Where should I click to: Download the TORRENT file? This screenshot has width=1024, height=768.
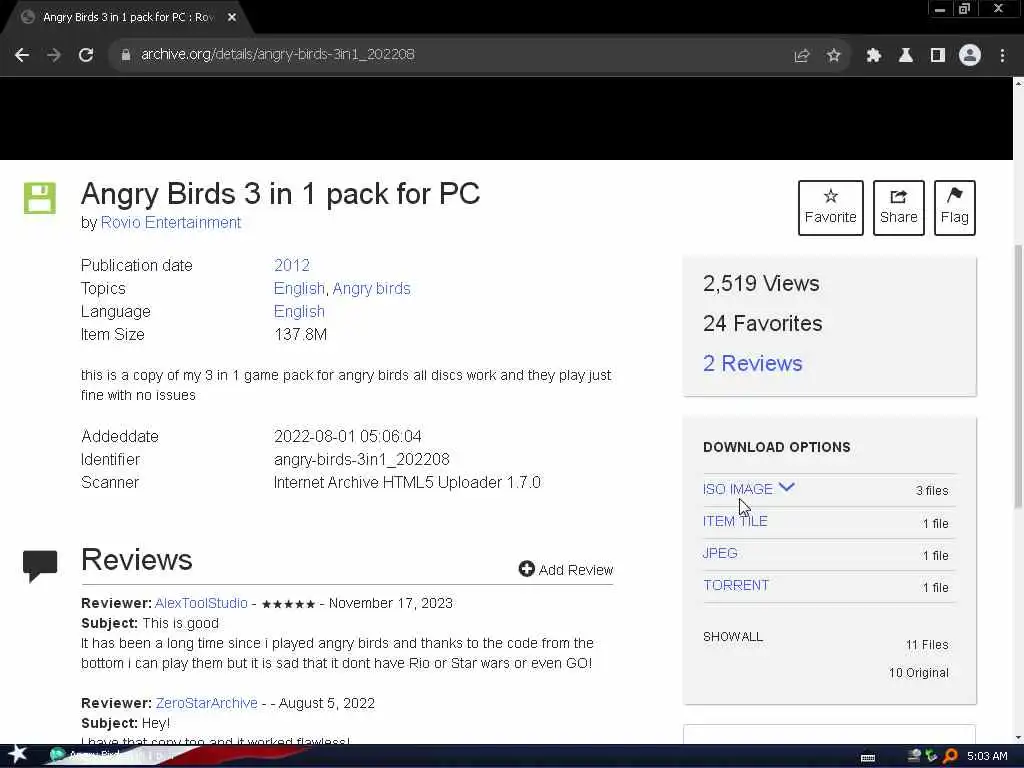click(736, 585)
